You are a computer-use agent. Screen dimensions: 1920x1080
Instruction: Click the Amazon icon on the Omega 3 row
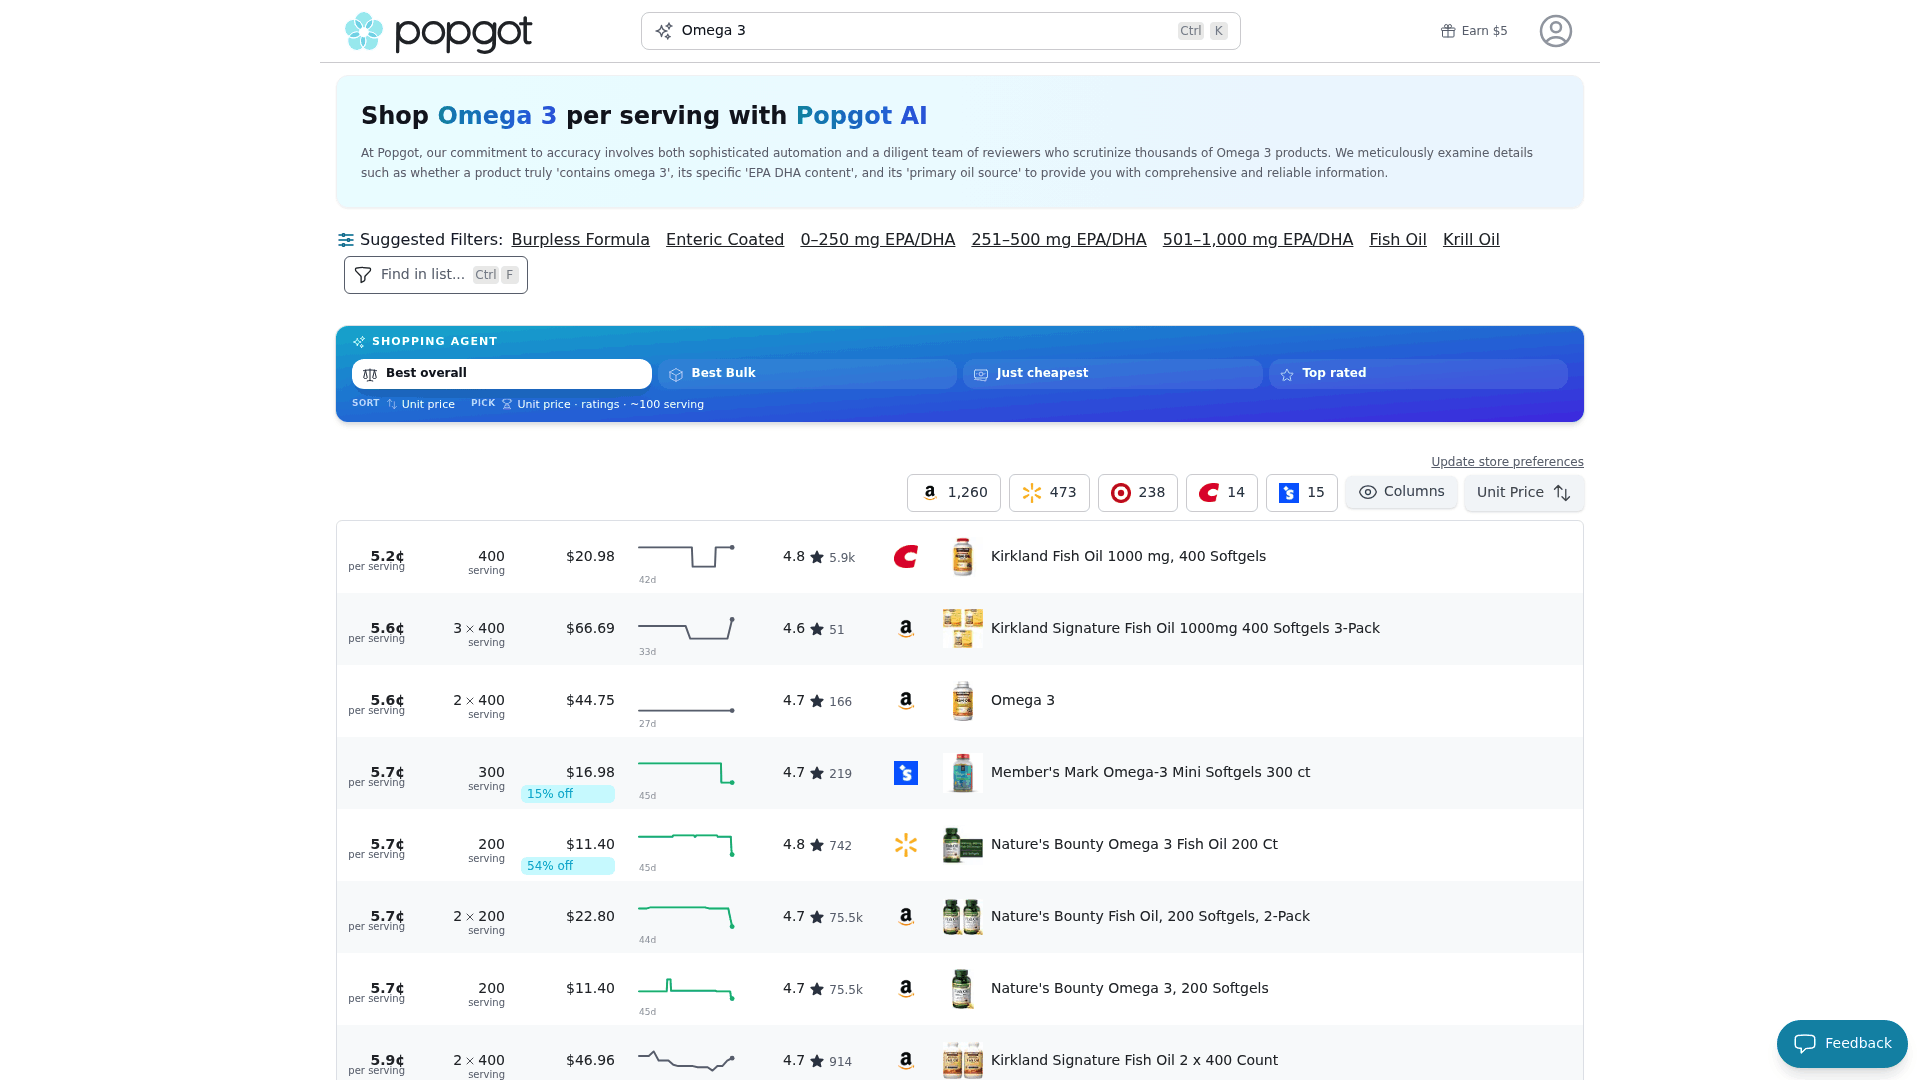(906, 701)
